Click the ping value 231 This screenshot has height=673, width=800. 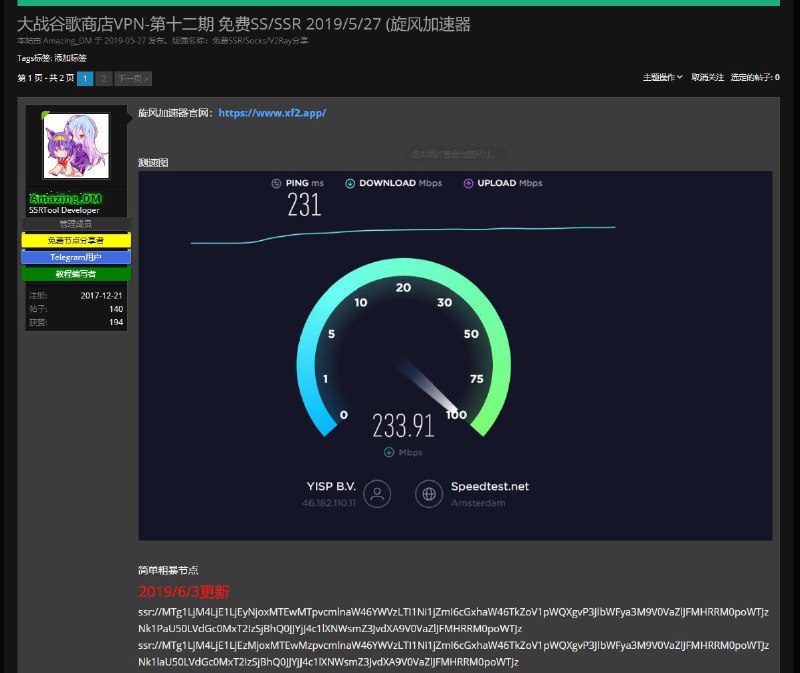[x=304, y=205]
